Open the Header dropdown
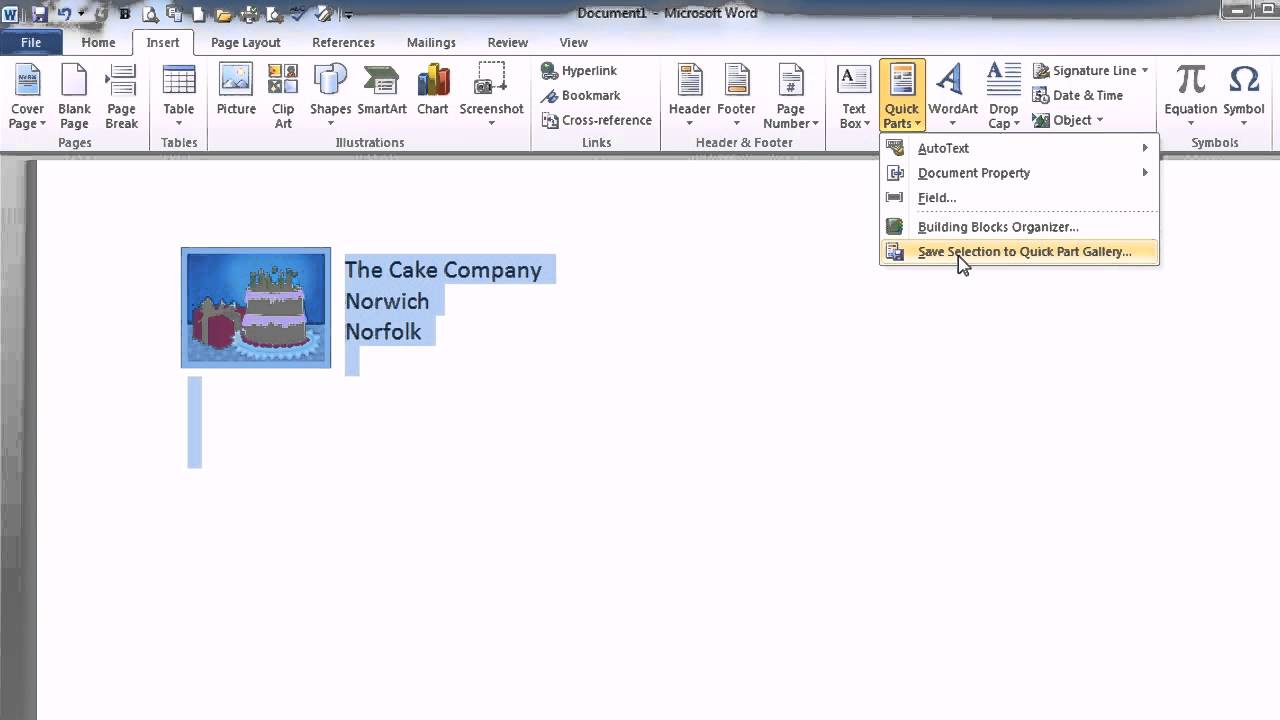 (689, 96)
